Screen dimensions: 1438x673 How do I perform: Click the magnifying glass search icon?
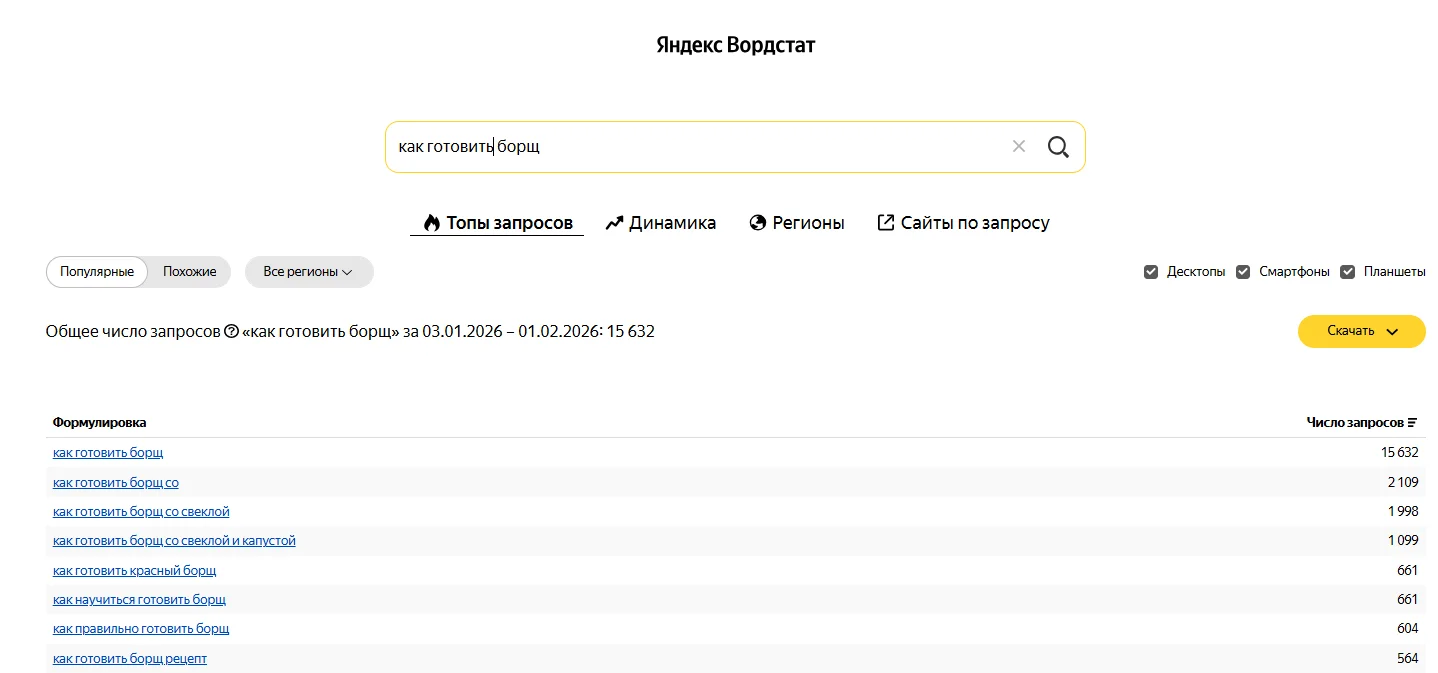1058,147
